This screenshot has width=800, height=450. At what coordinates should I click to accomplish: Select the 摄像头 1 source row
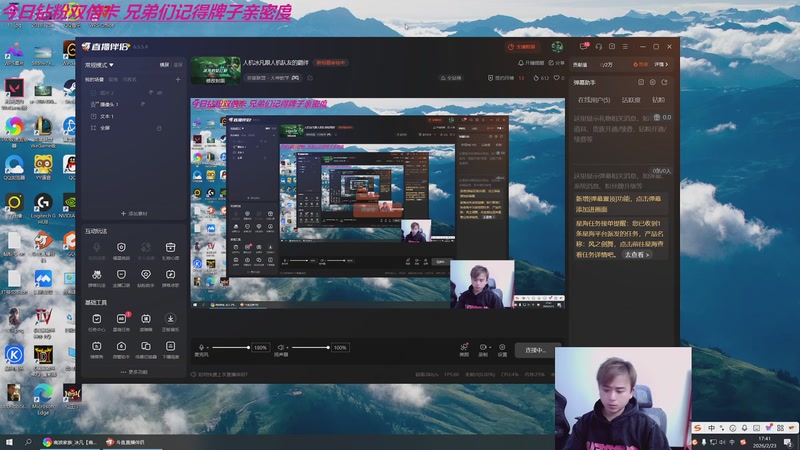(133, 104)
